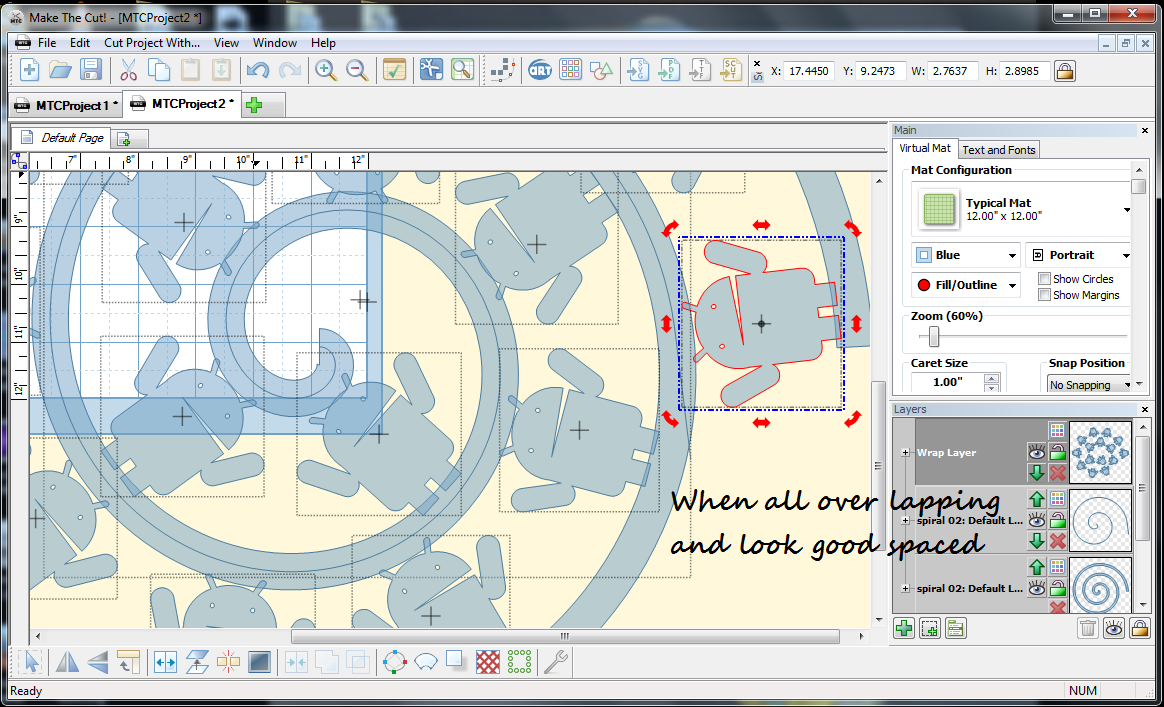
Task: Open the color grid gallery icon
Action: click(x=570, y=71)
